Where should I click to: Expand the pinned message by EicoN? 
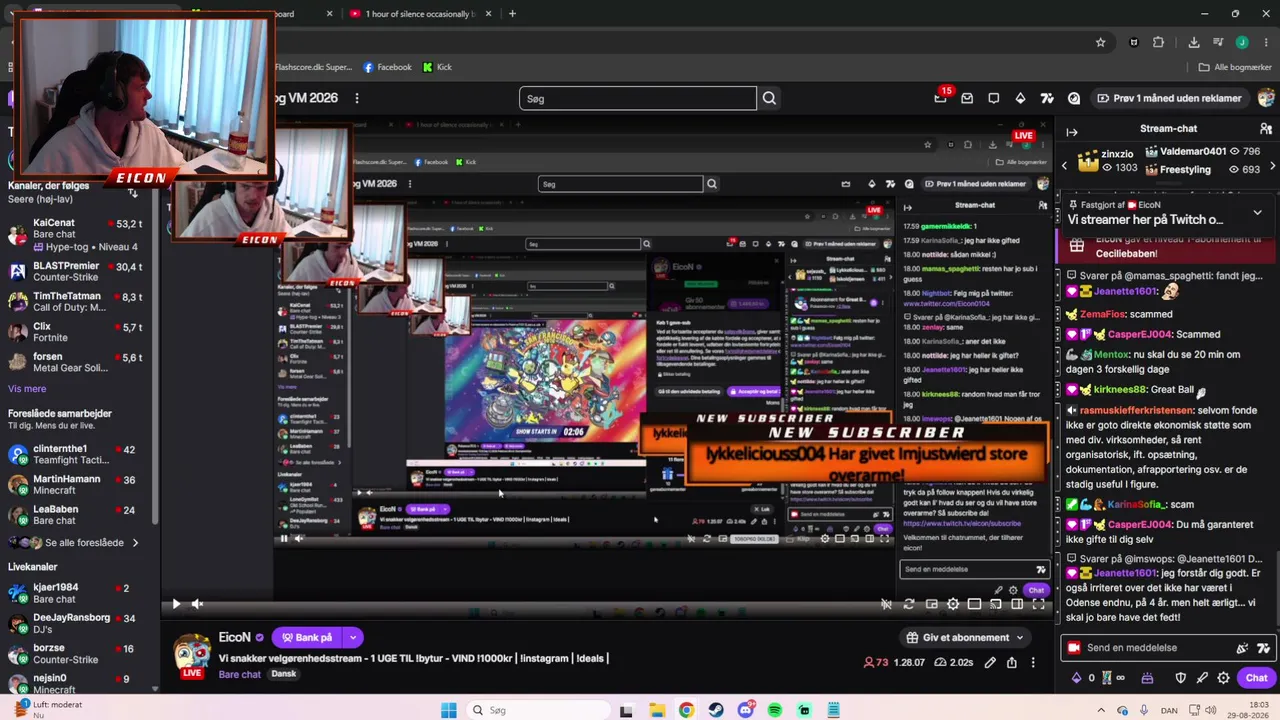click(1257, 212)
